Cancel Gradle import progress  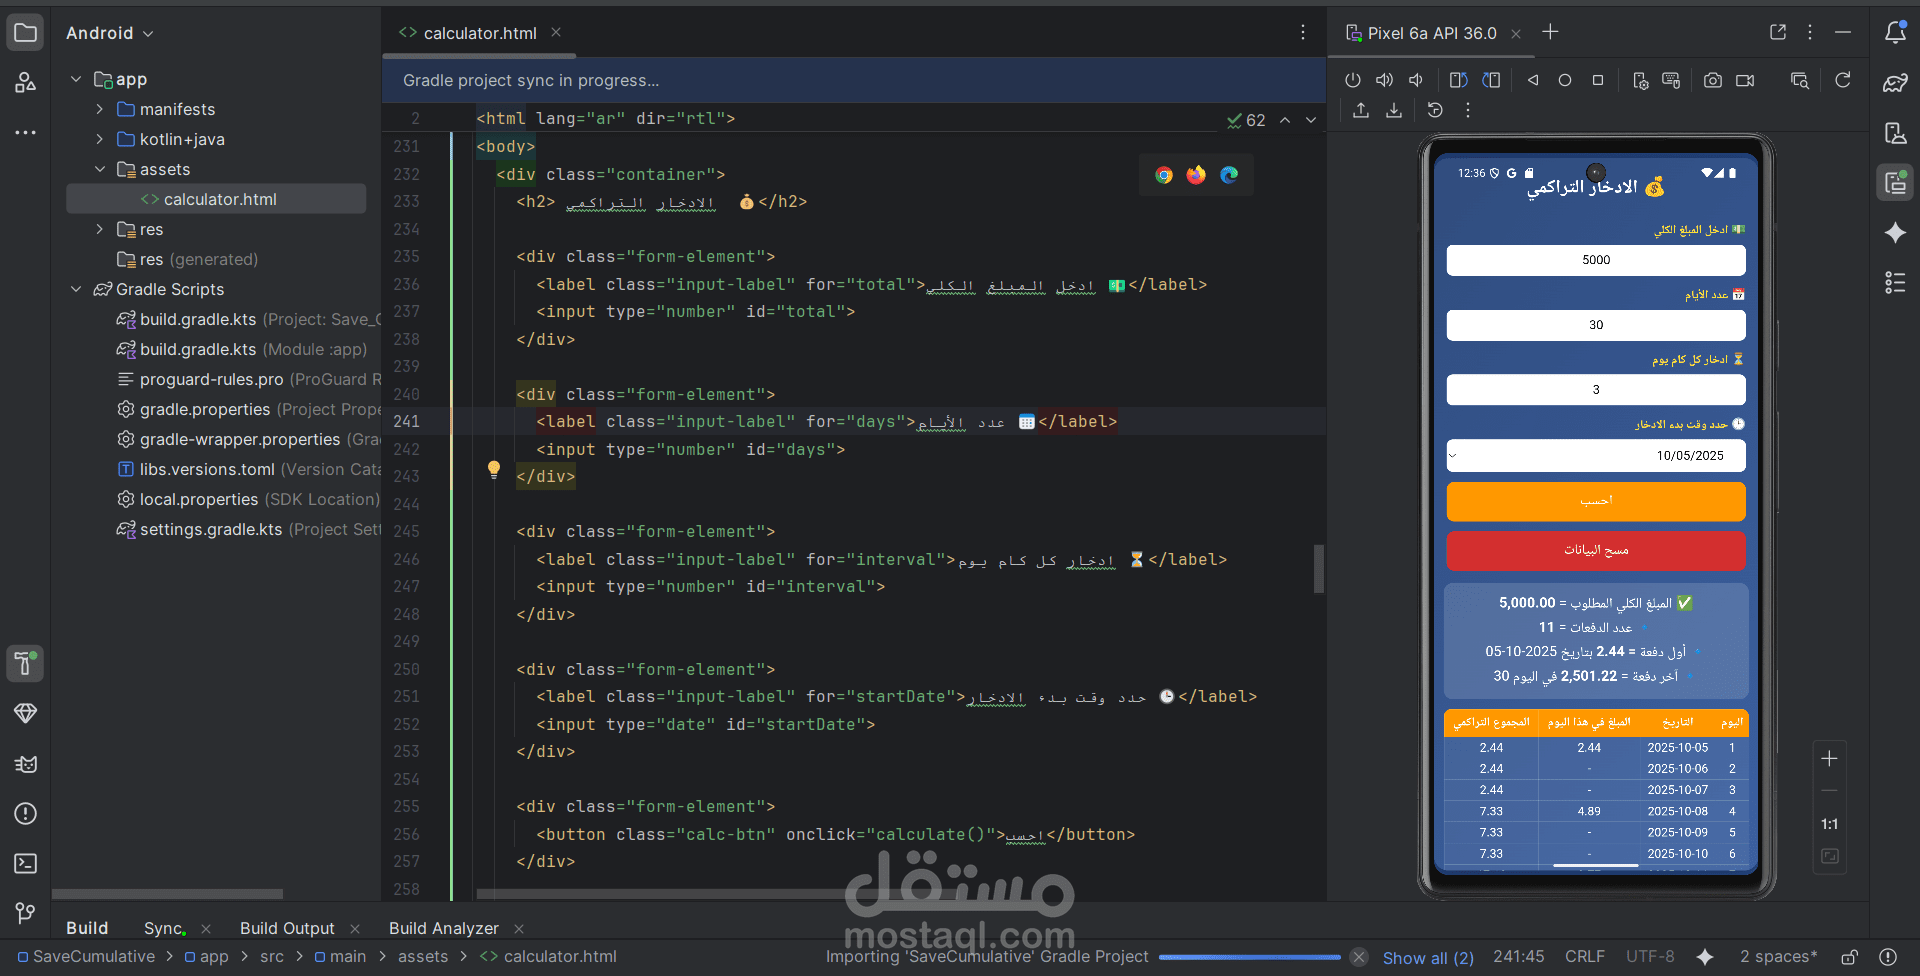point(1359,957)
